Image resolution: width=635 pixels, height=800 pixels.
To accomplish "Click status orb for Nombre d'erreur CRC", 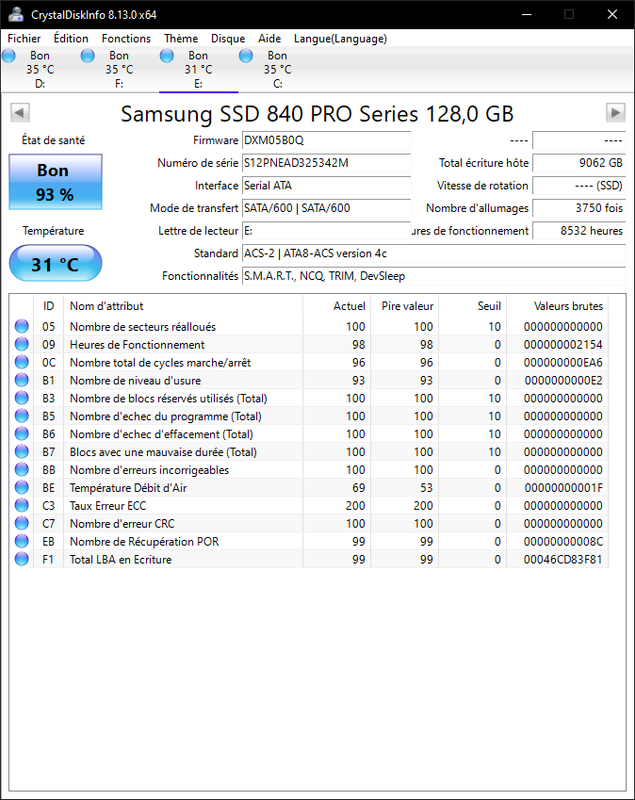I will point(21,523).
